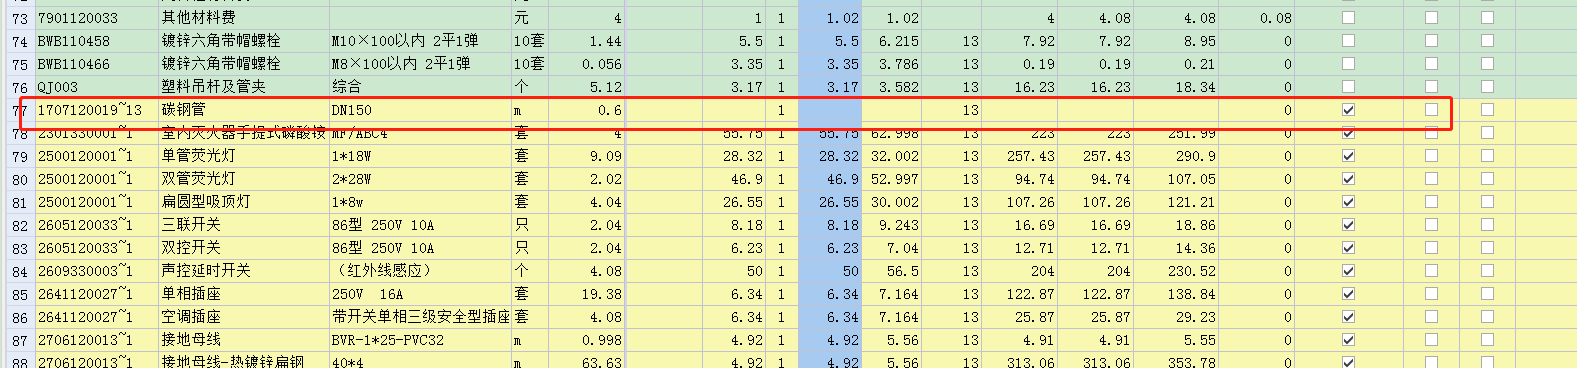Uncheck the ticked box in 三联开关 row

coord(1348,225)
